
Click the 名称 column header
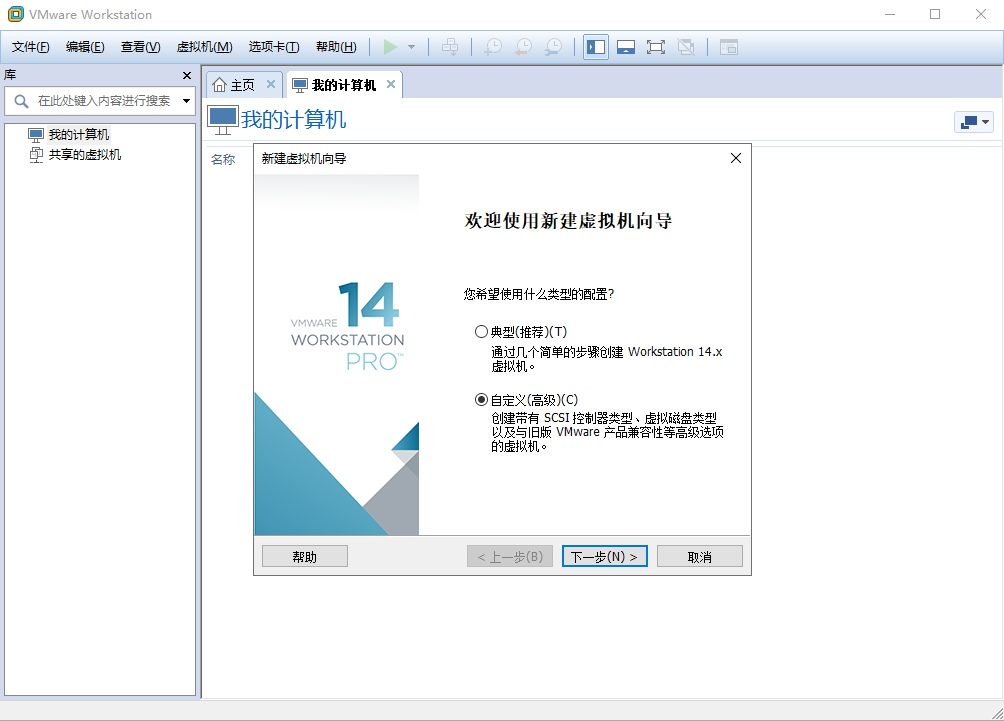(223, 159)
